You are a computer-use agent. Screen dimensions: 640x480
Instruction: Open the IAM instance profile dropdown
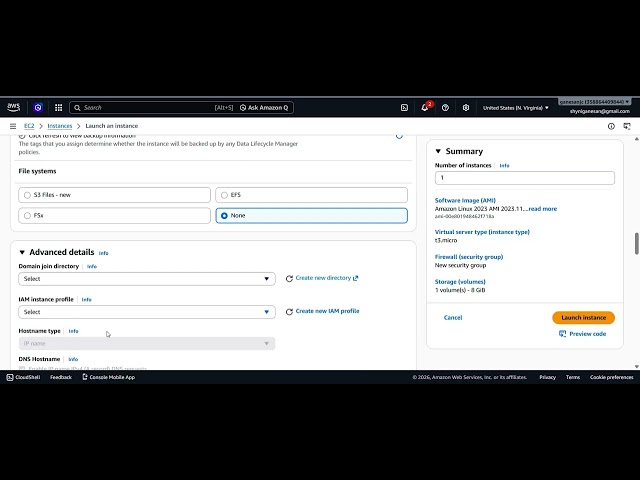(147, 312)
